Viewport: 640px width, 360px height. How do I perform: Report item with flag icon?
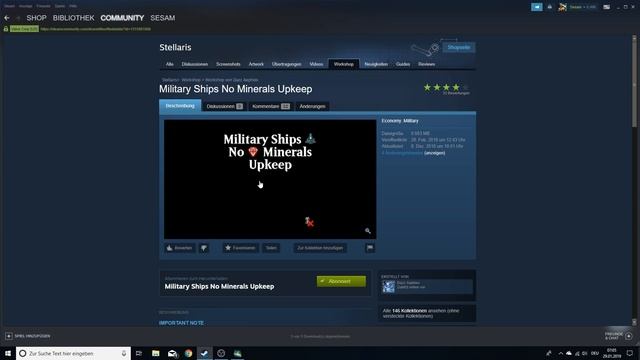[x=370, y=248]
